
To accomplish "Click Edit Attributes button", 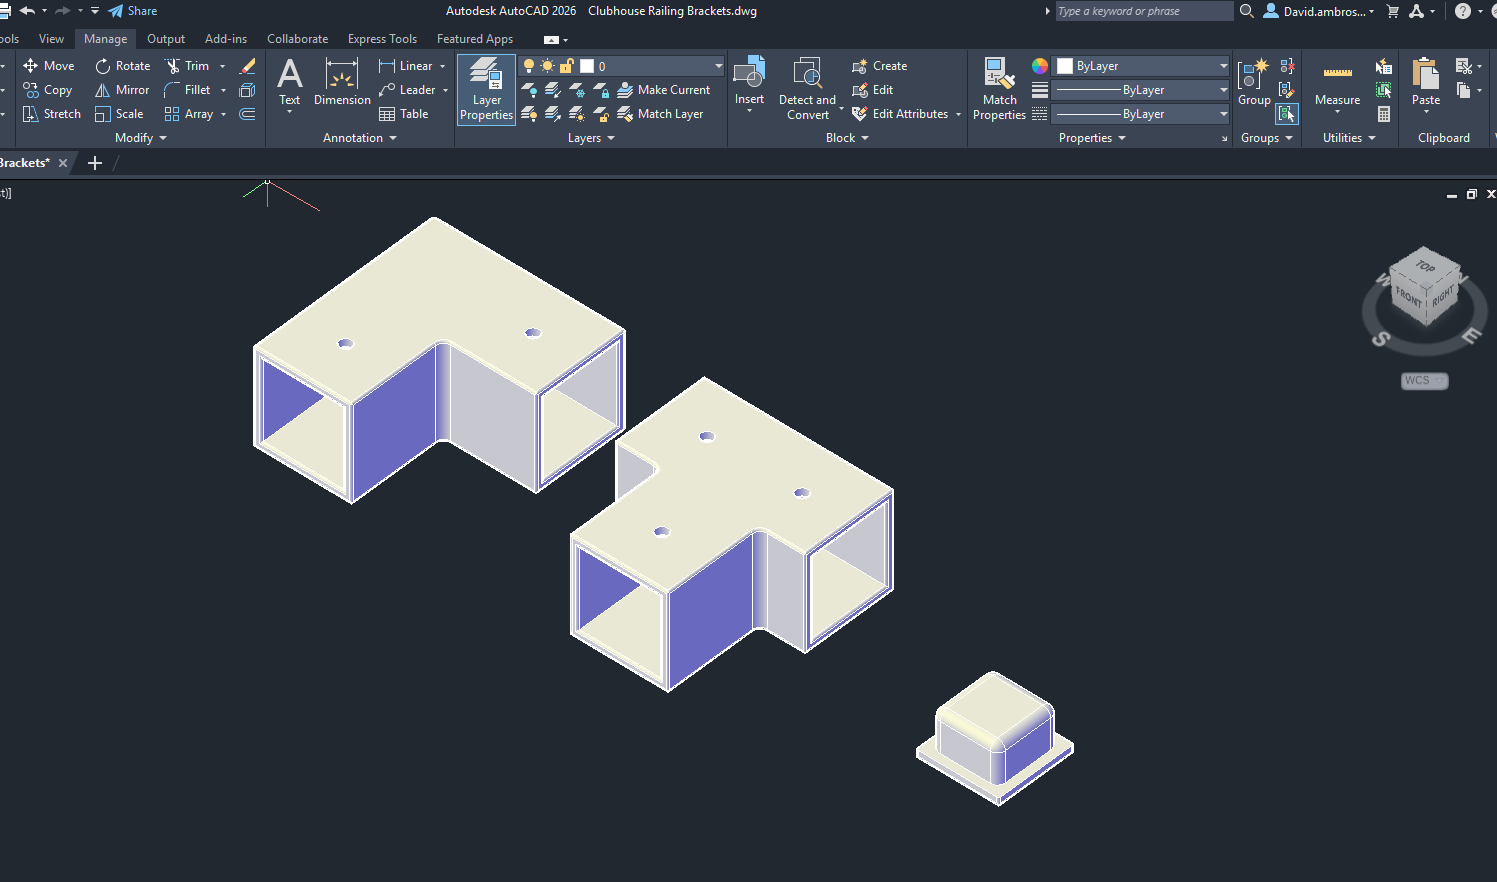I will [x=901, y=114].
